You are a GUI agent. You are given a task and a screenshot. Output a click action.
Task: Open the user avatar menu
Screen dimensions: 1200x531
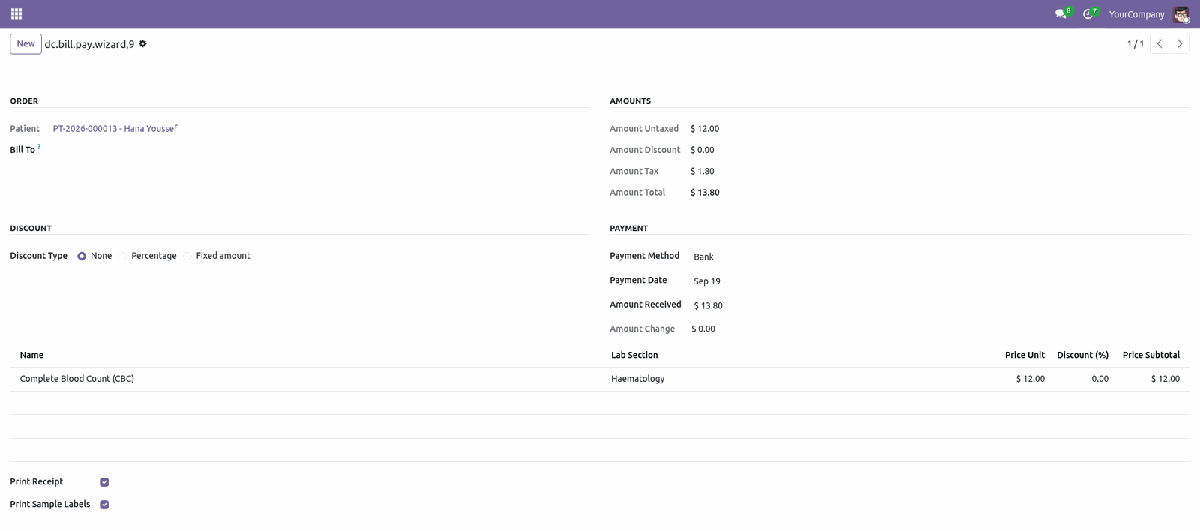point(1181,14)
